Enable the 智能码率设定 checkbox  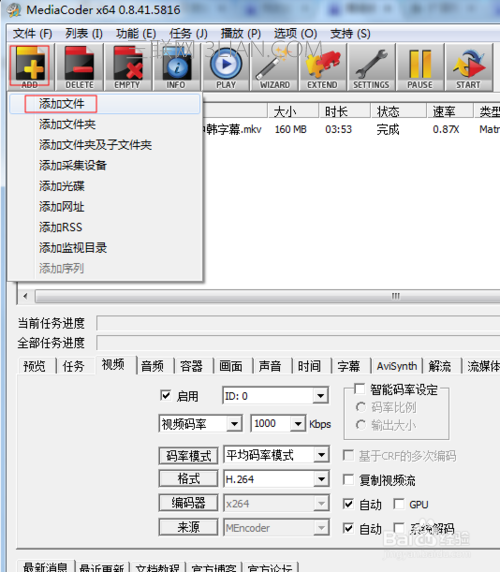point(360,389)
